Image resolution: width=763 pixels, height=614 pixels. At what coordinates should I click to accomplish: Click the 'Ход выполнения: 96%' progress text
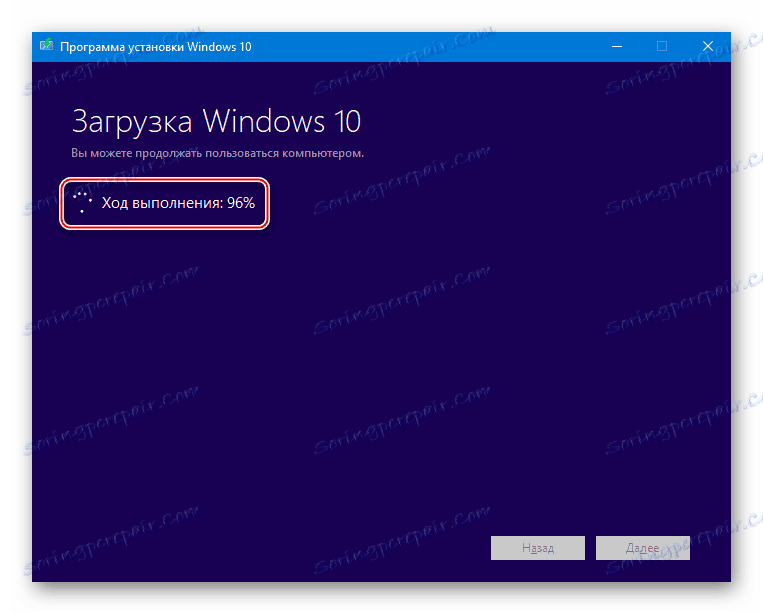pyautogui.click(x=178, y=203)
